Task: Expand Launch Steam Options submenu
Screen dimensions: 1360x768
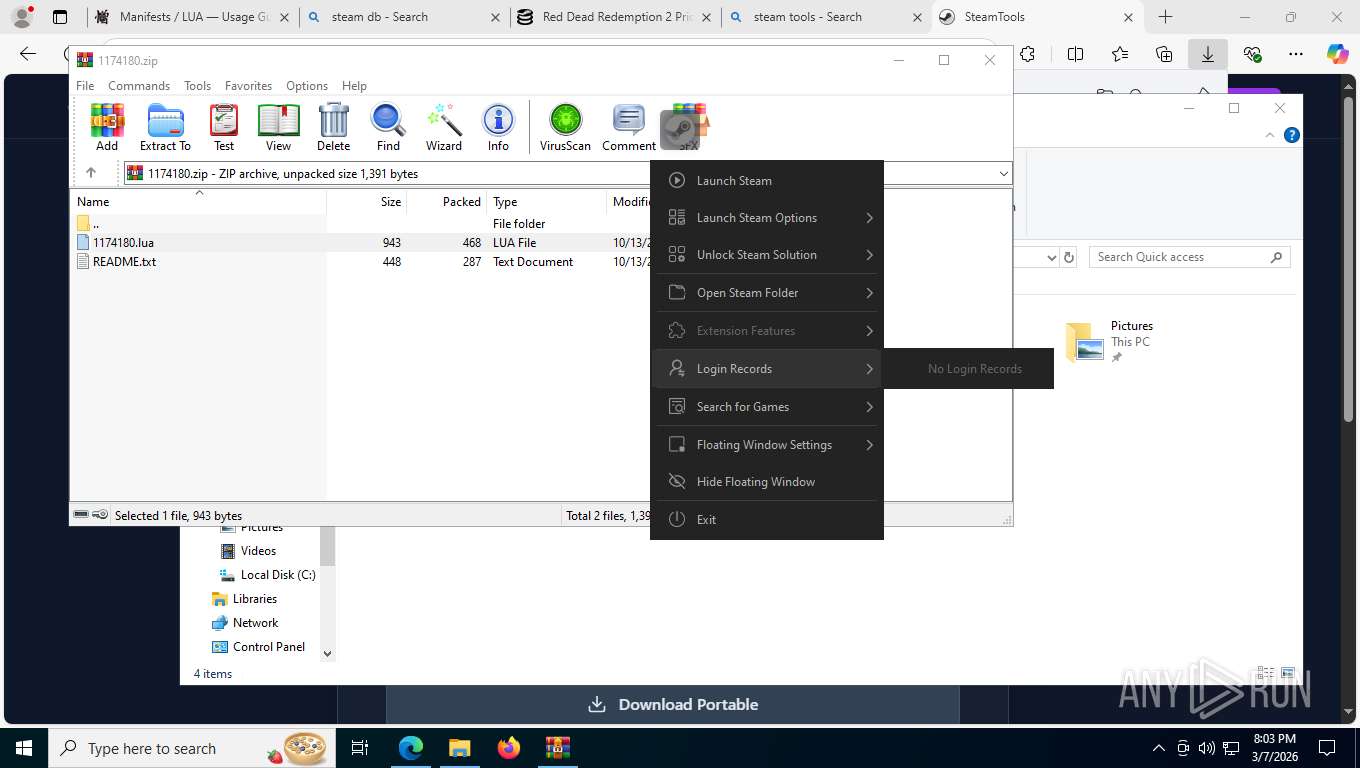Action: (x=767, y=217)
